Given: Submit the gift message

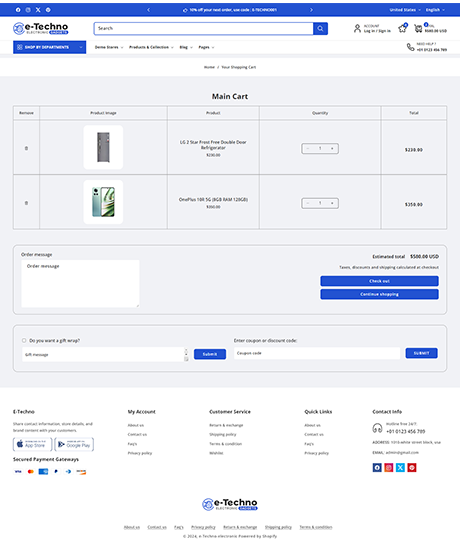Looking at the screenshot, I should tap(210, 354).
